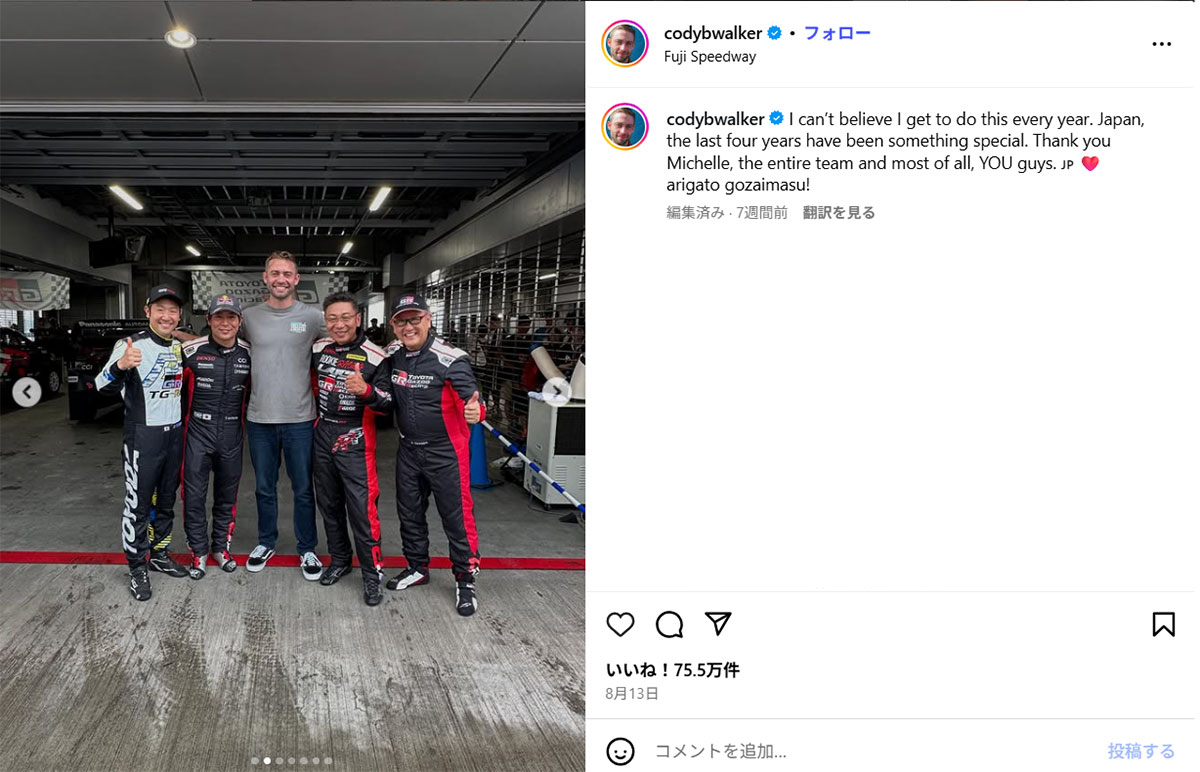Go to the previous photo arrow
This screenshot has width=1200, height=772.
click(27, 392)
